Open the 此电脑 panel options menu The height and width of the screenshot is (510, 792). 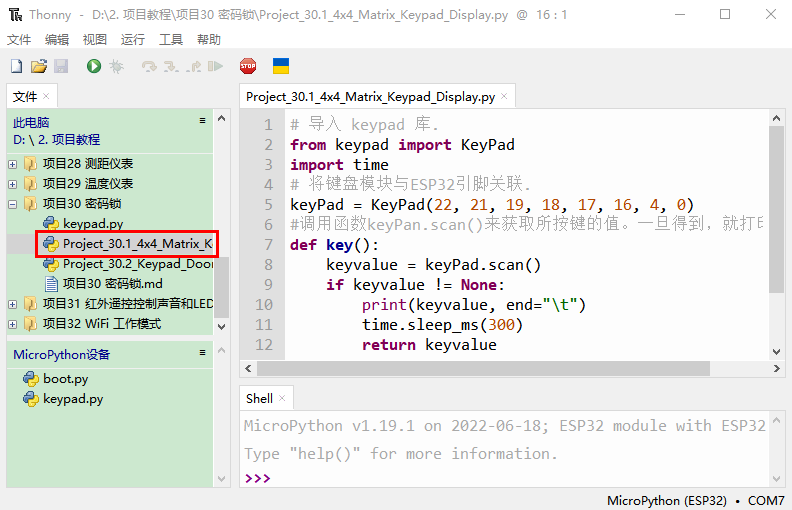click(x=202, y=121)
